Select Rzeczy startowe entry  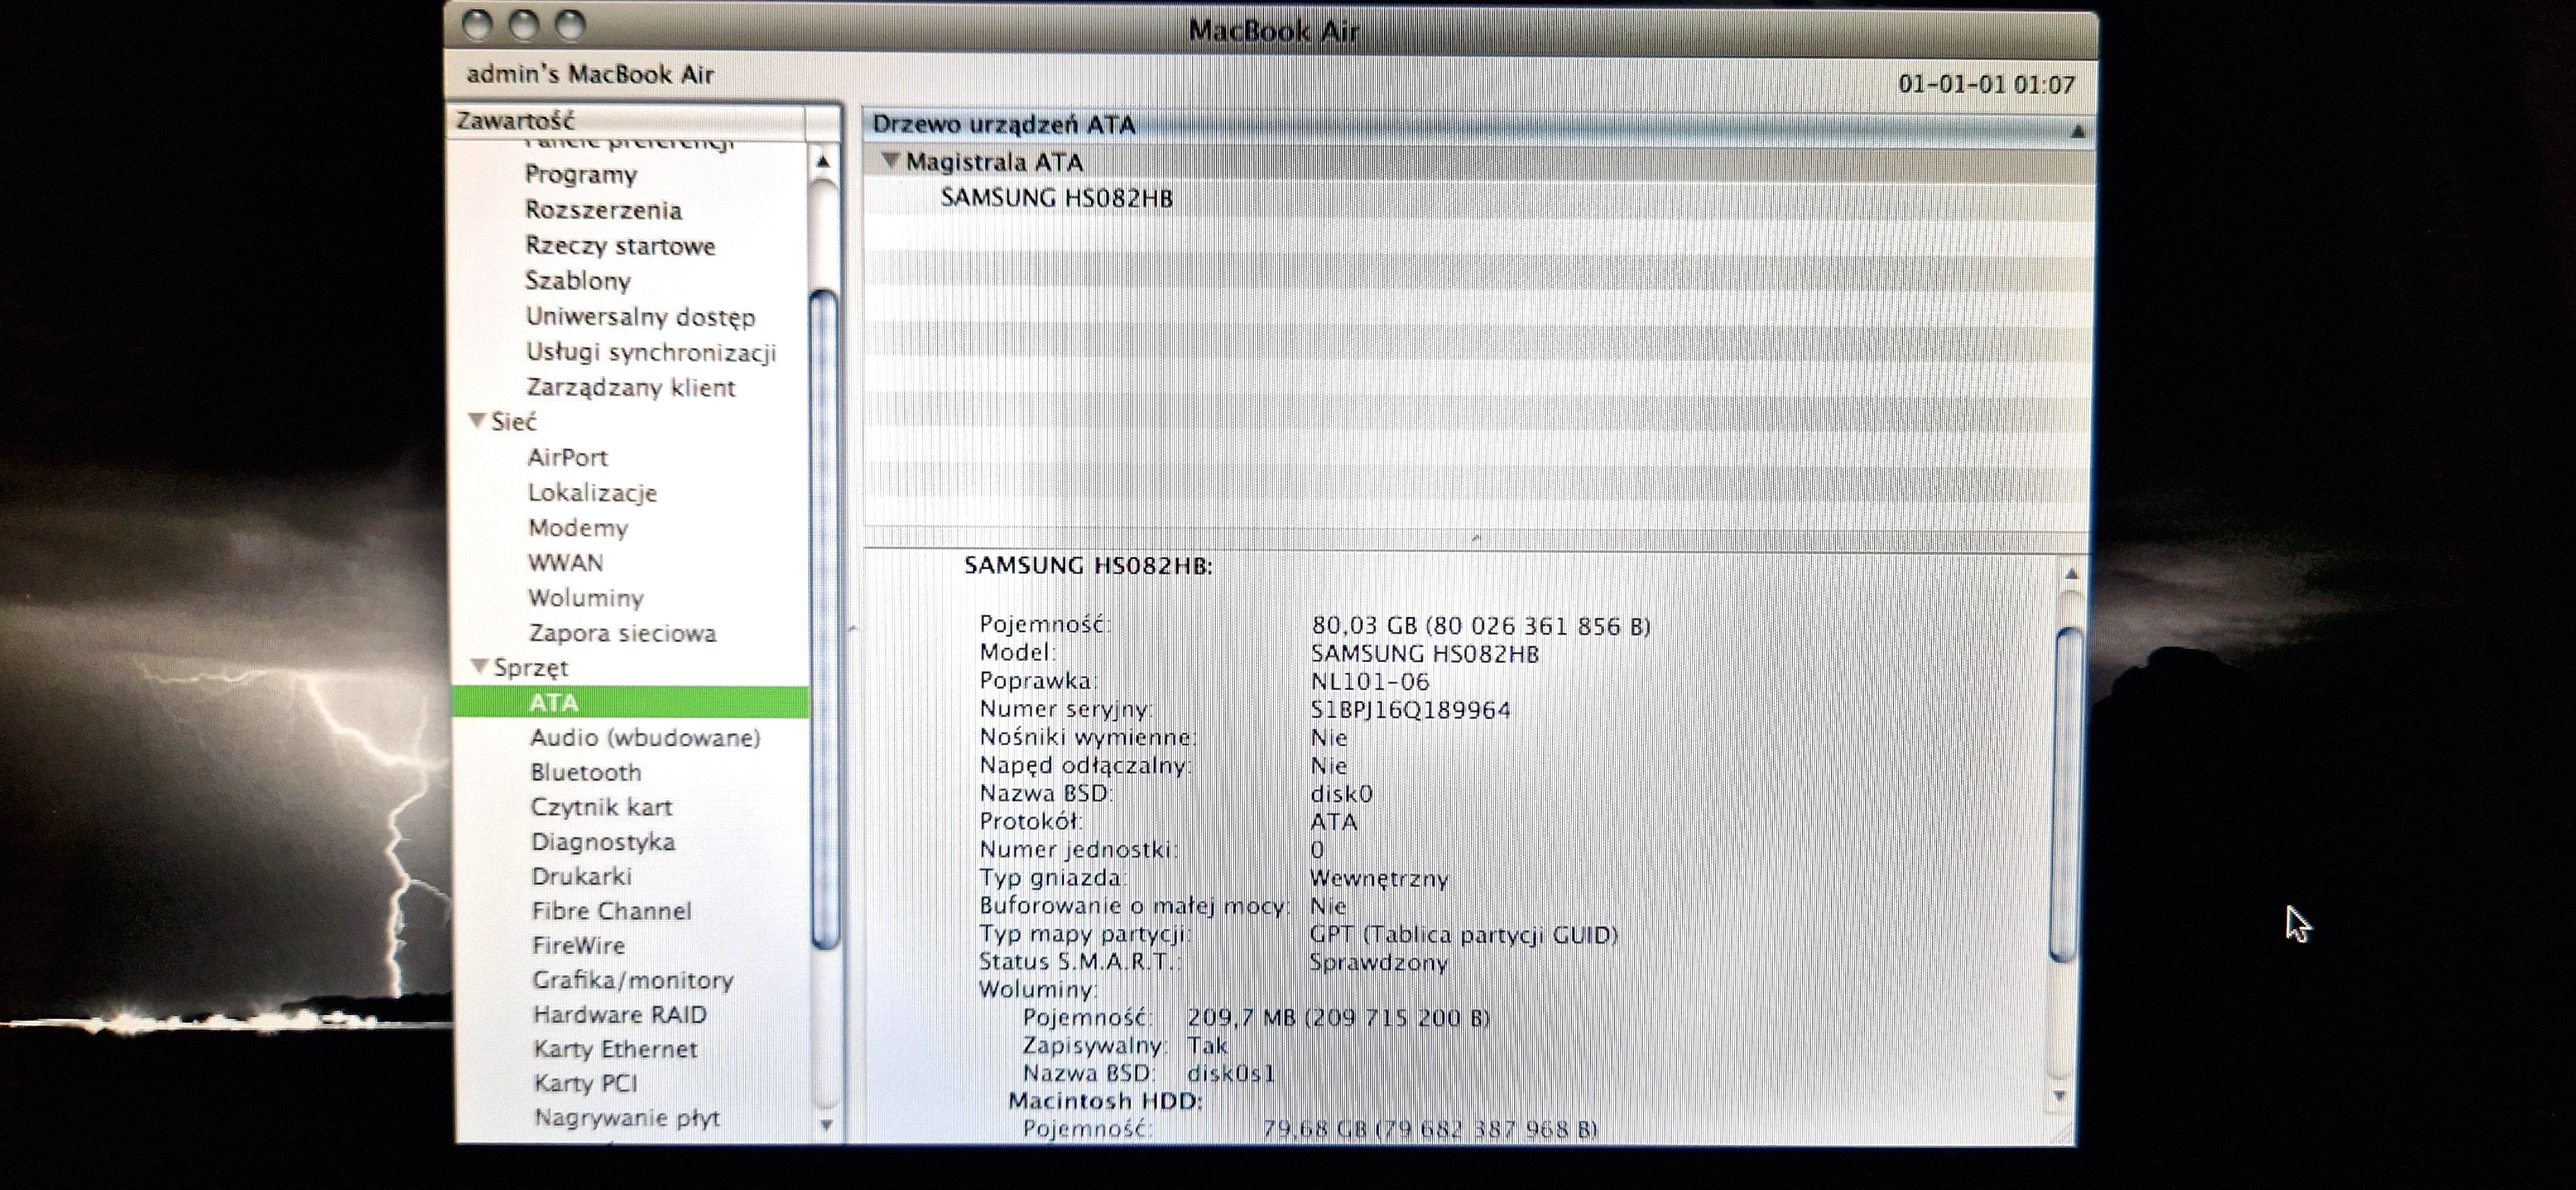[620, 246]
